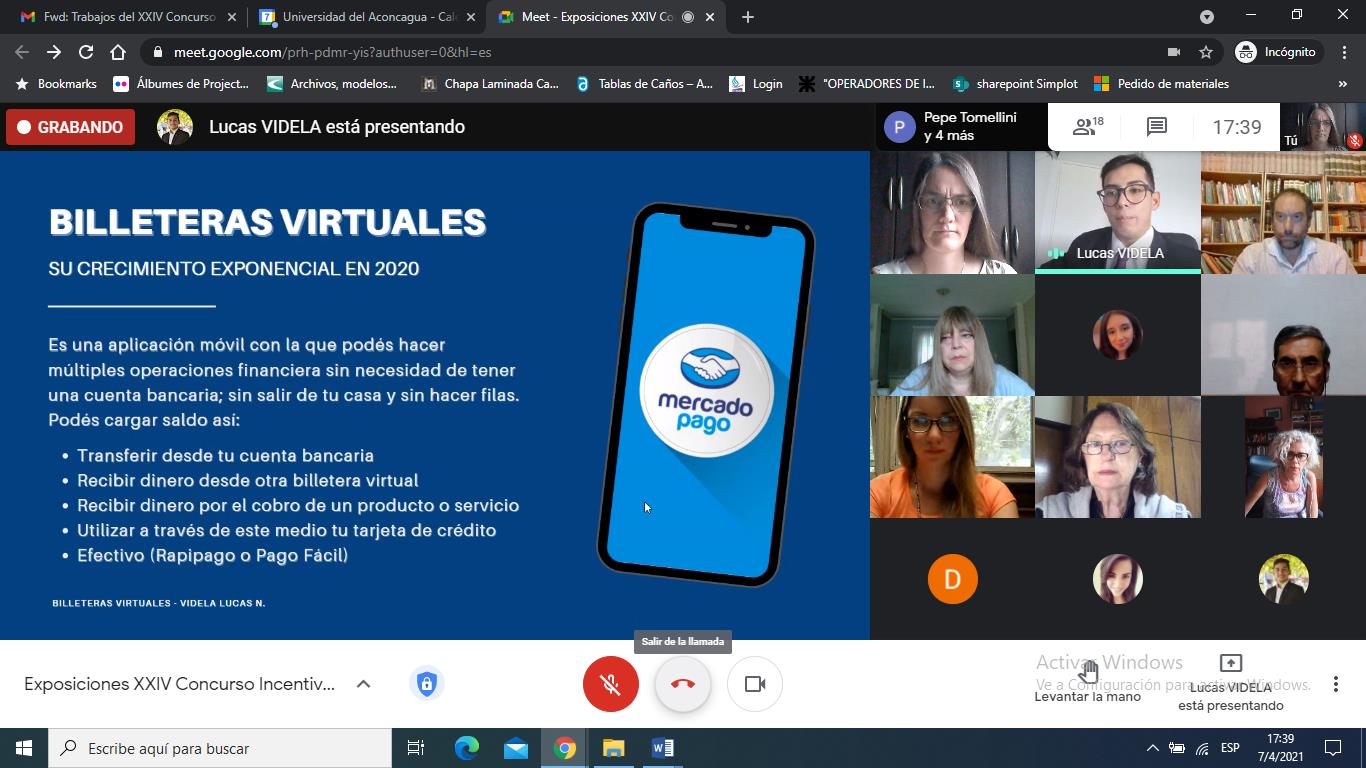Go to the browser home page
The image size is (1366, 768).
pyautogui.click(x=118, y=52)
